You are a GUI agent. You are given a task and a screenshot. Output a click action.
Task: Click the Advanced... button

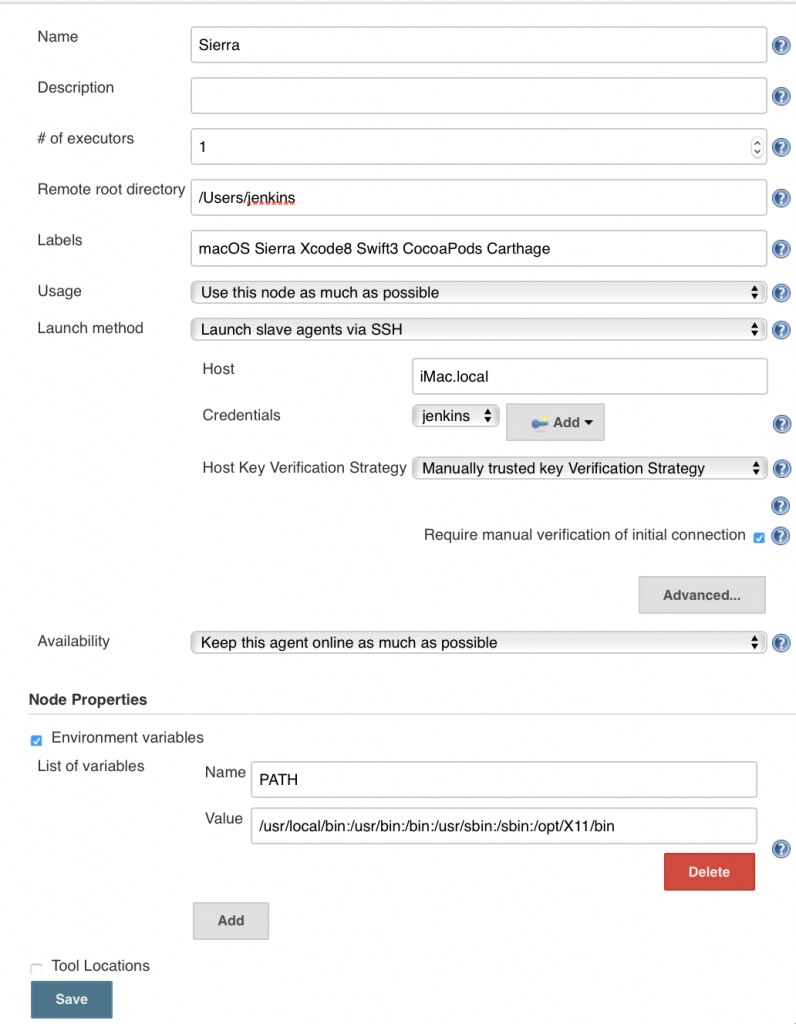[x=701, y=595]
